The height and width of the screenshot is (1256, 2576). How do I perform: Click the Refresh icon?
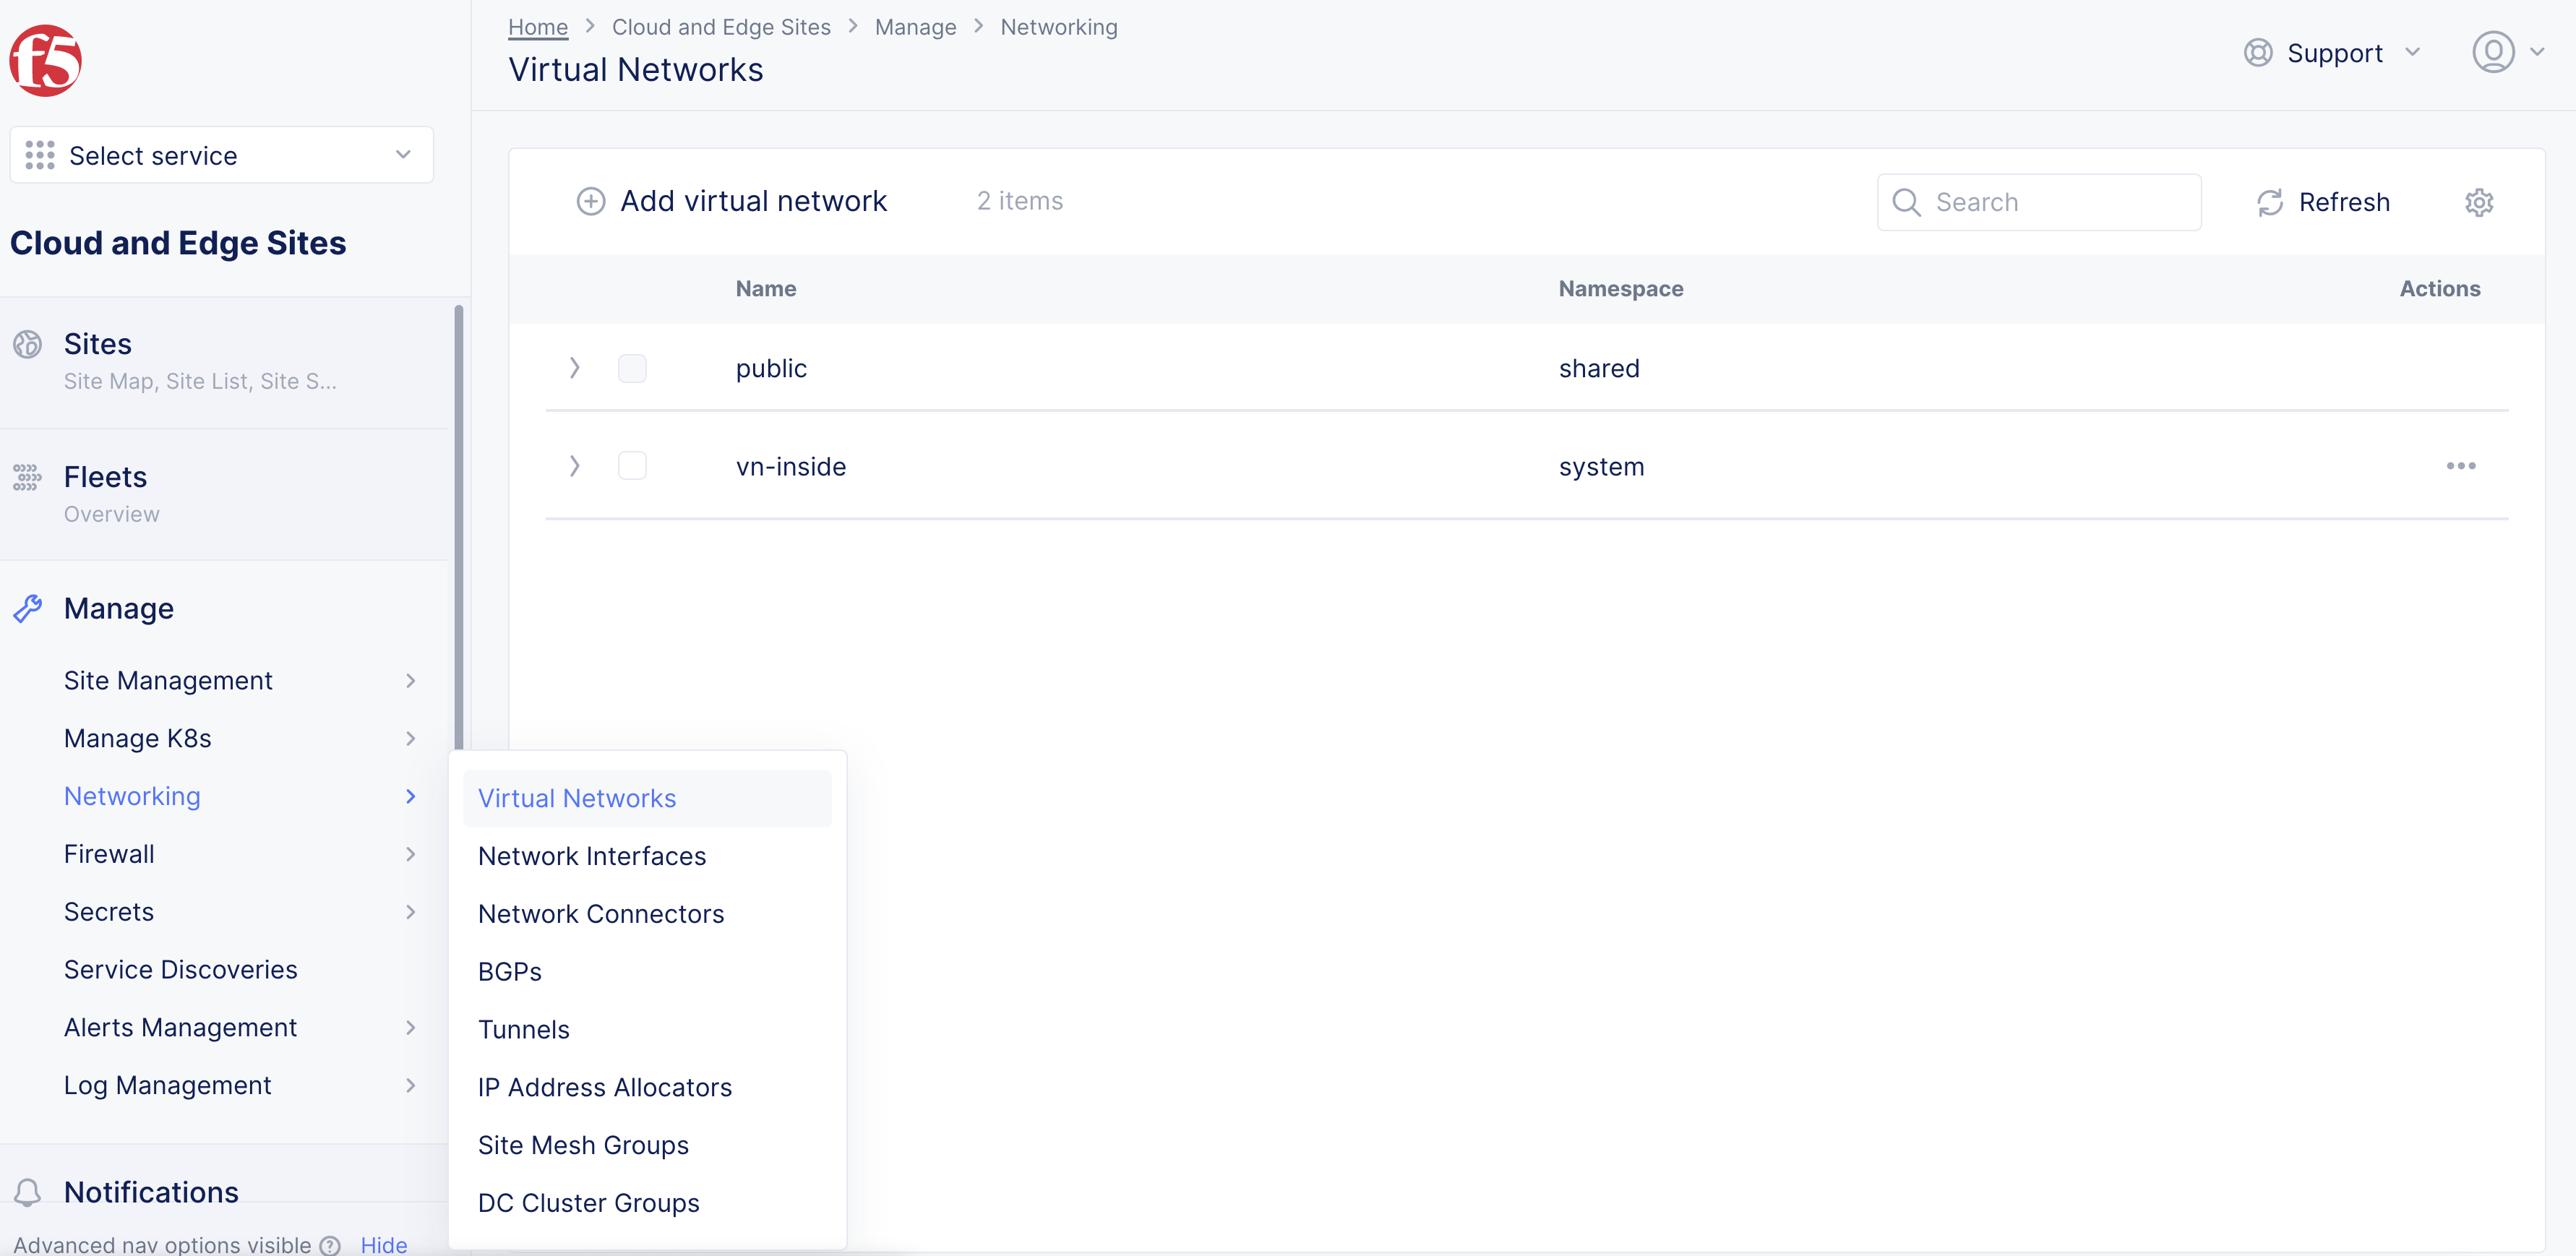(2269, 203)
